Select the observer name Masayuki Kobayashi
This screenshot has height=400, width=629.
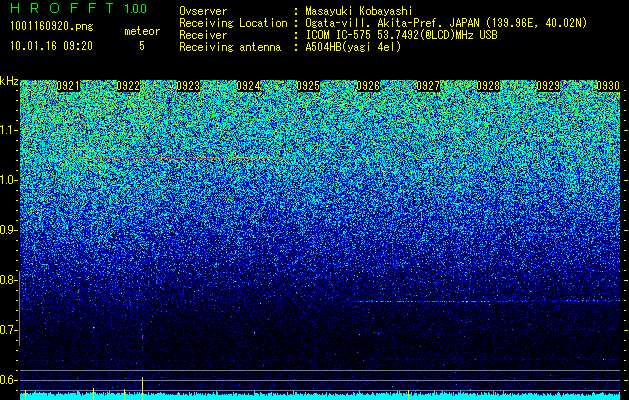pyautogui.click(x=359, y=11)
